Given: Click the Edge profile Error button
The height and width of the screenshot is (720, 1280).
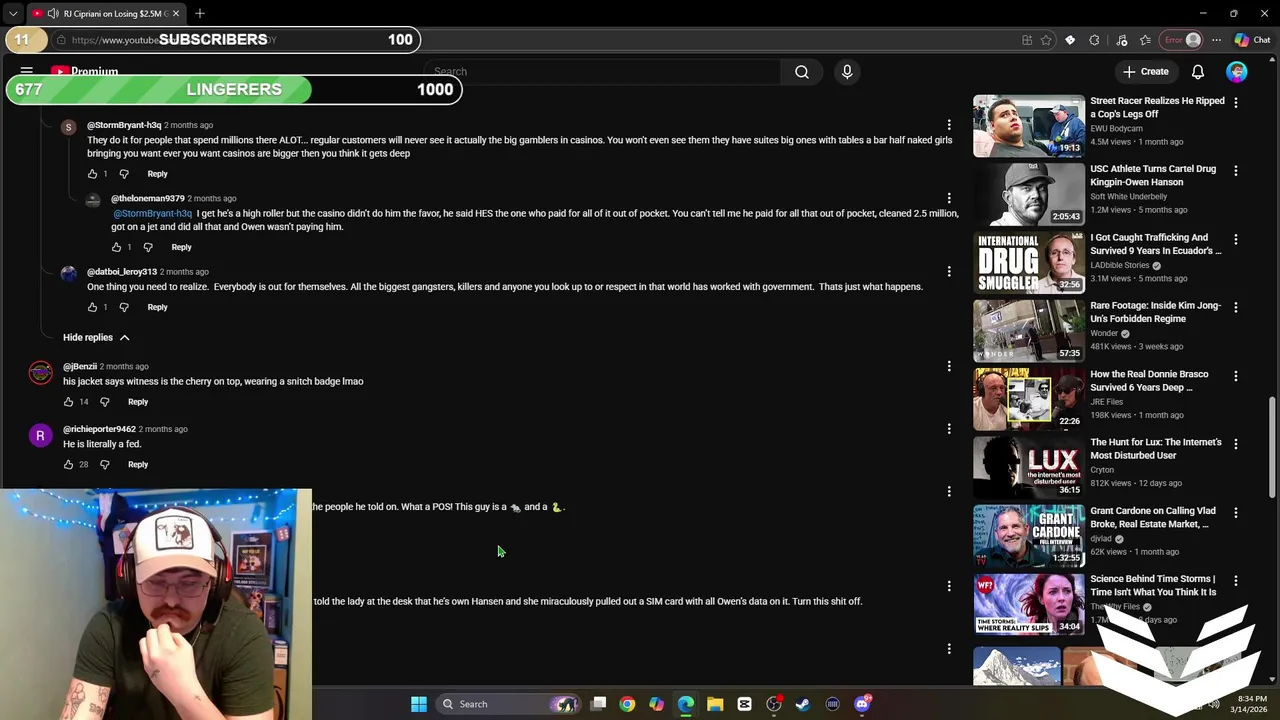Looking at the screenshot, I should click(x=1181, y=40).
